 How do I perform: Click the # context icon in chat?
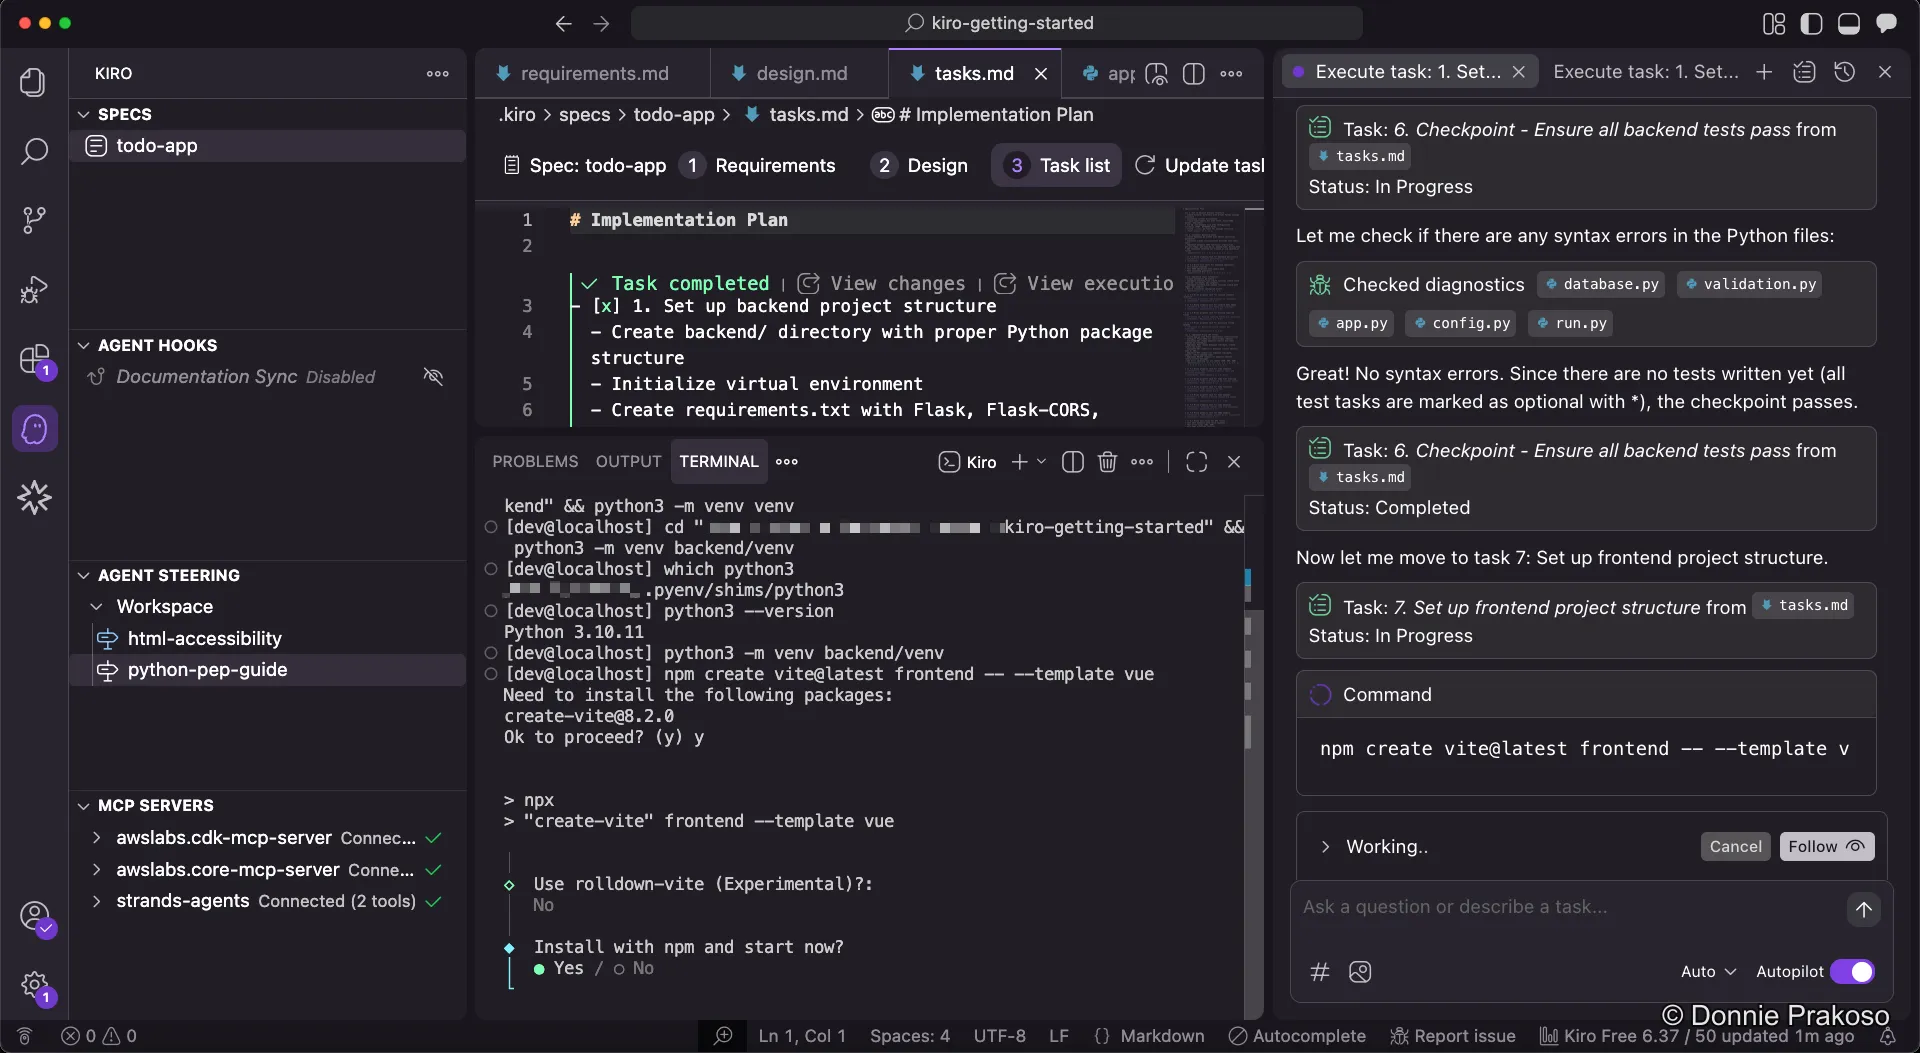(x=1320, y=972)
